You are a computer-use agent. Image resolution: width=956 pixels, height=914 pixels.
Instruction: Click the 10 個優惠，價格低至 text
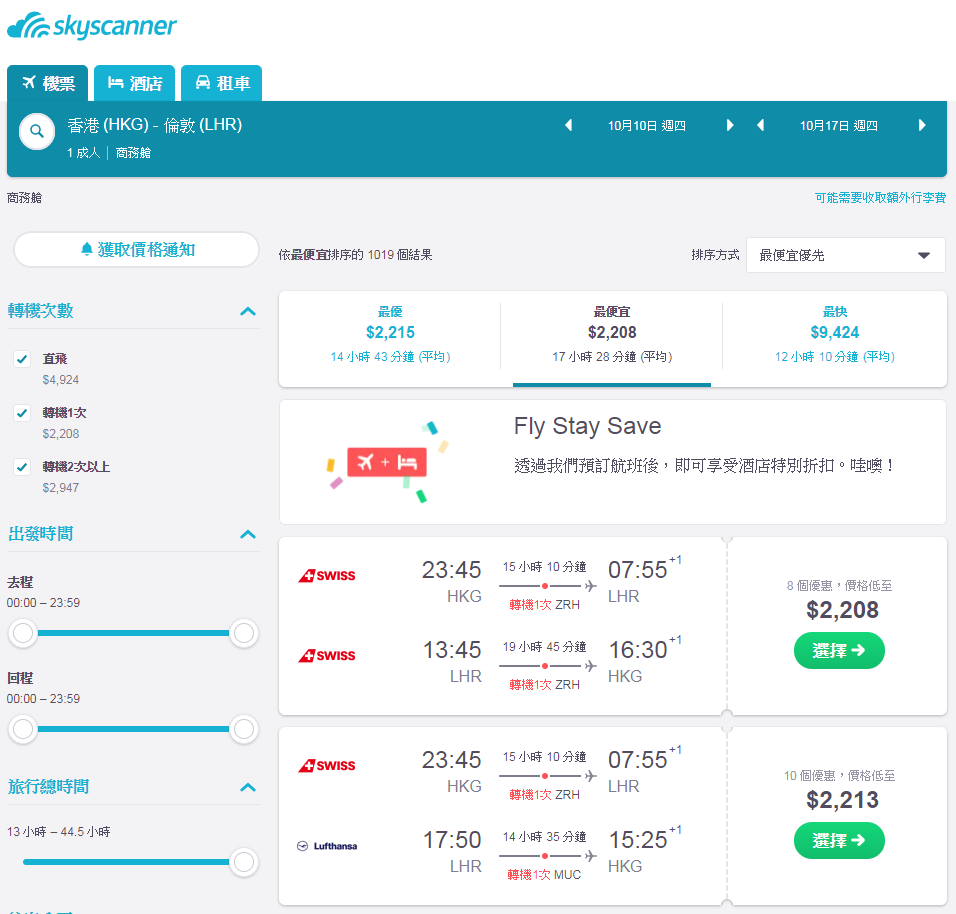tap(839, 776)
